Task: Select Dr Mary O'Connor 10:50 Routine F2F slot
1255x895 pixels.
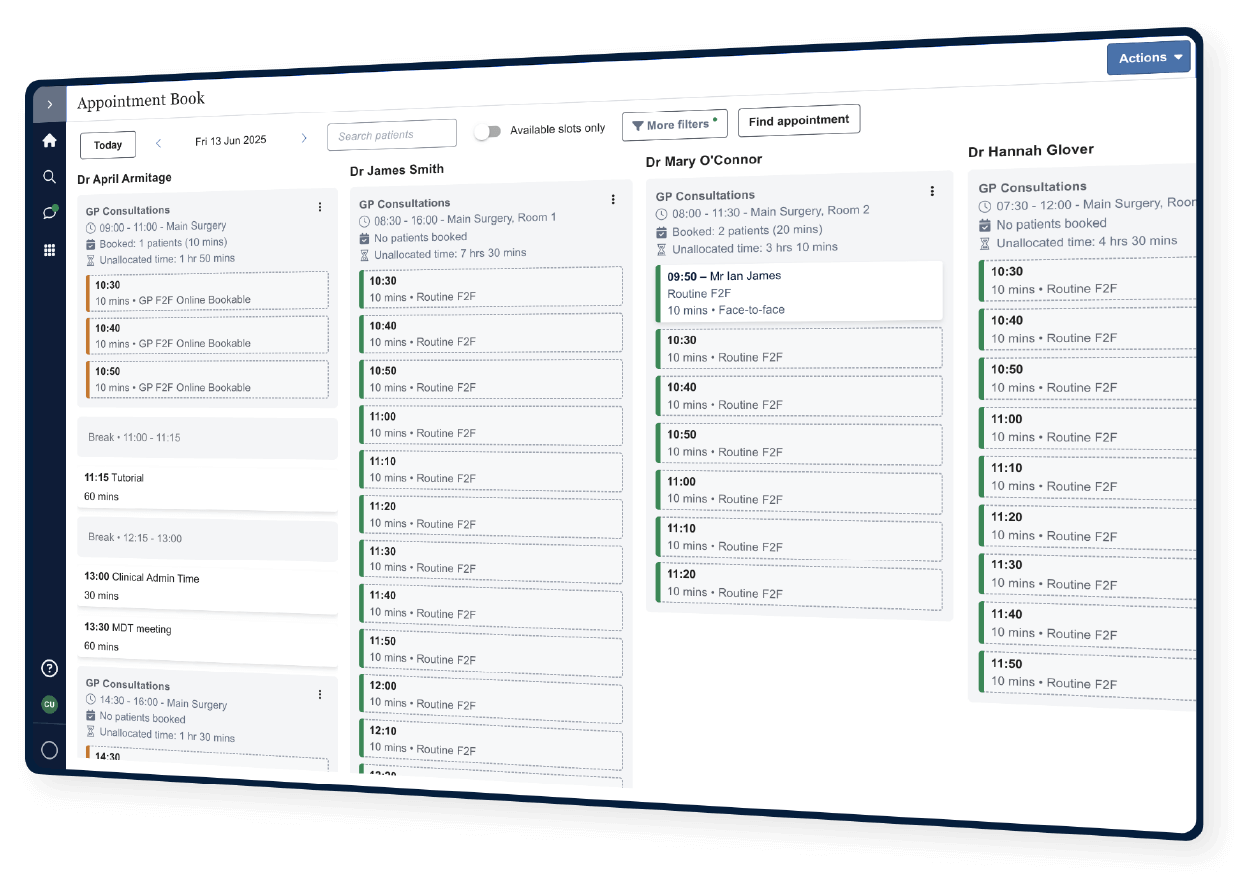Action: tap(798, 443)
